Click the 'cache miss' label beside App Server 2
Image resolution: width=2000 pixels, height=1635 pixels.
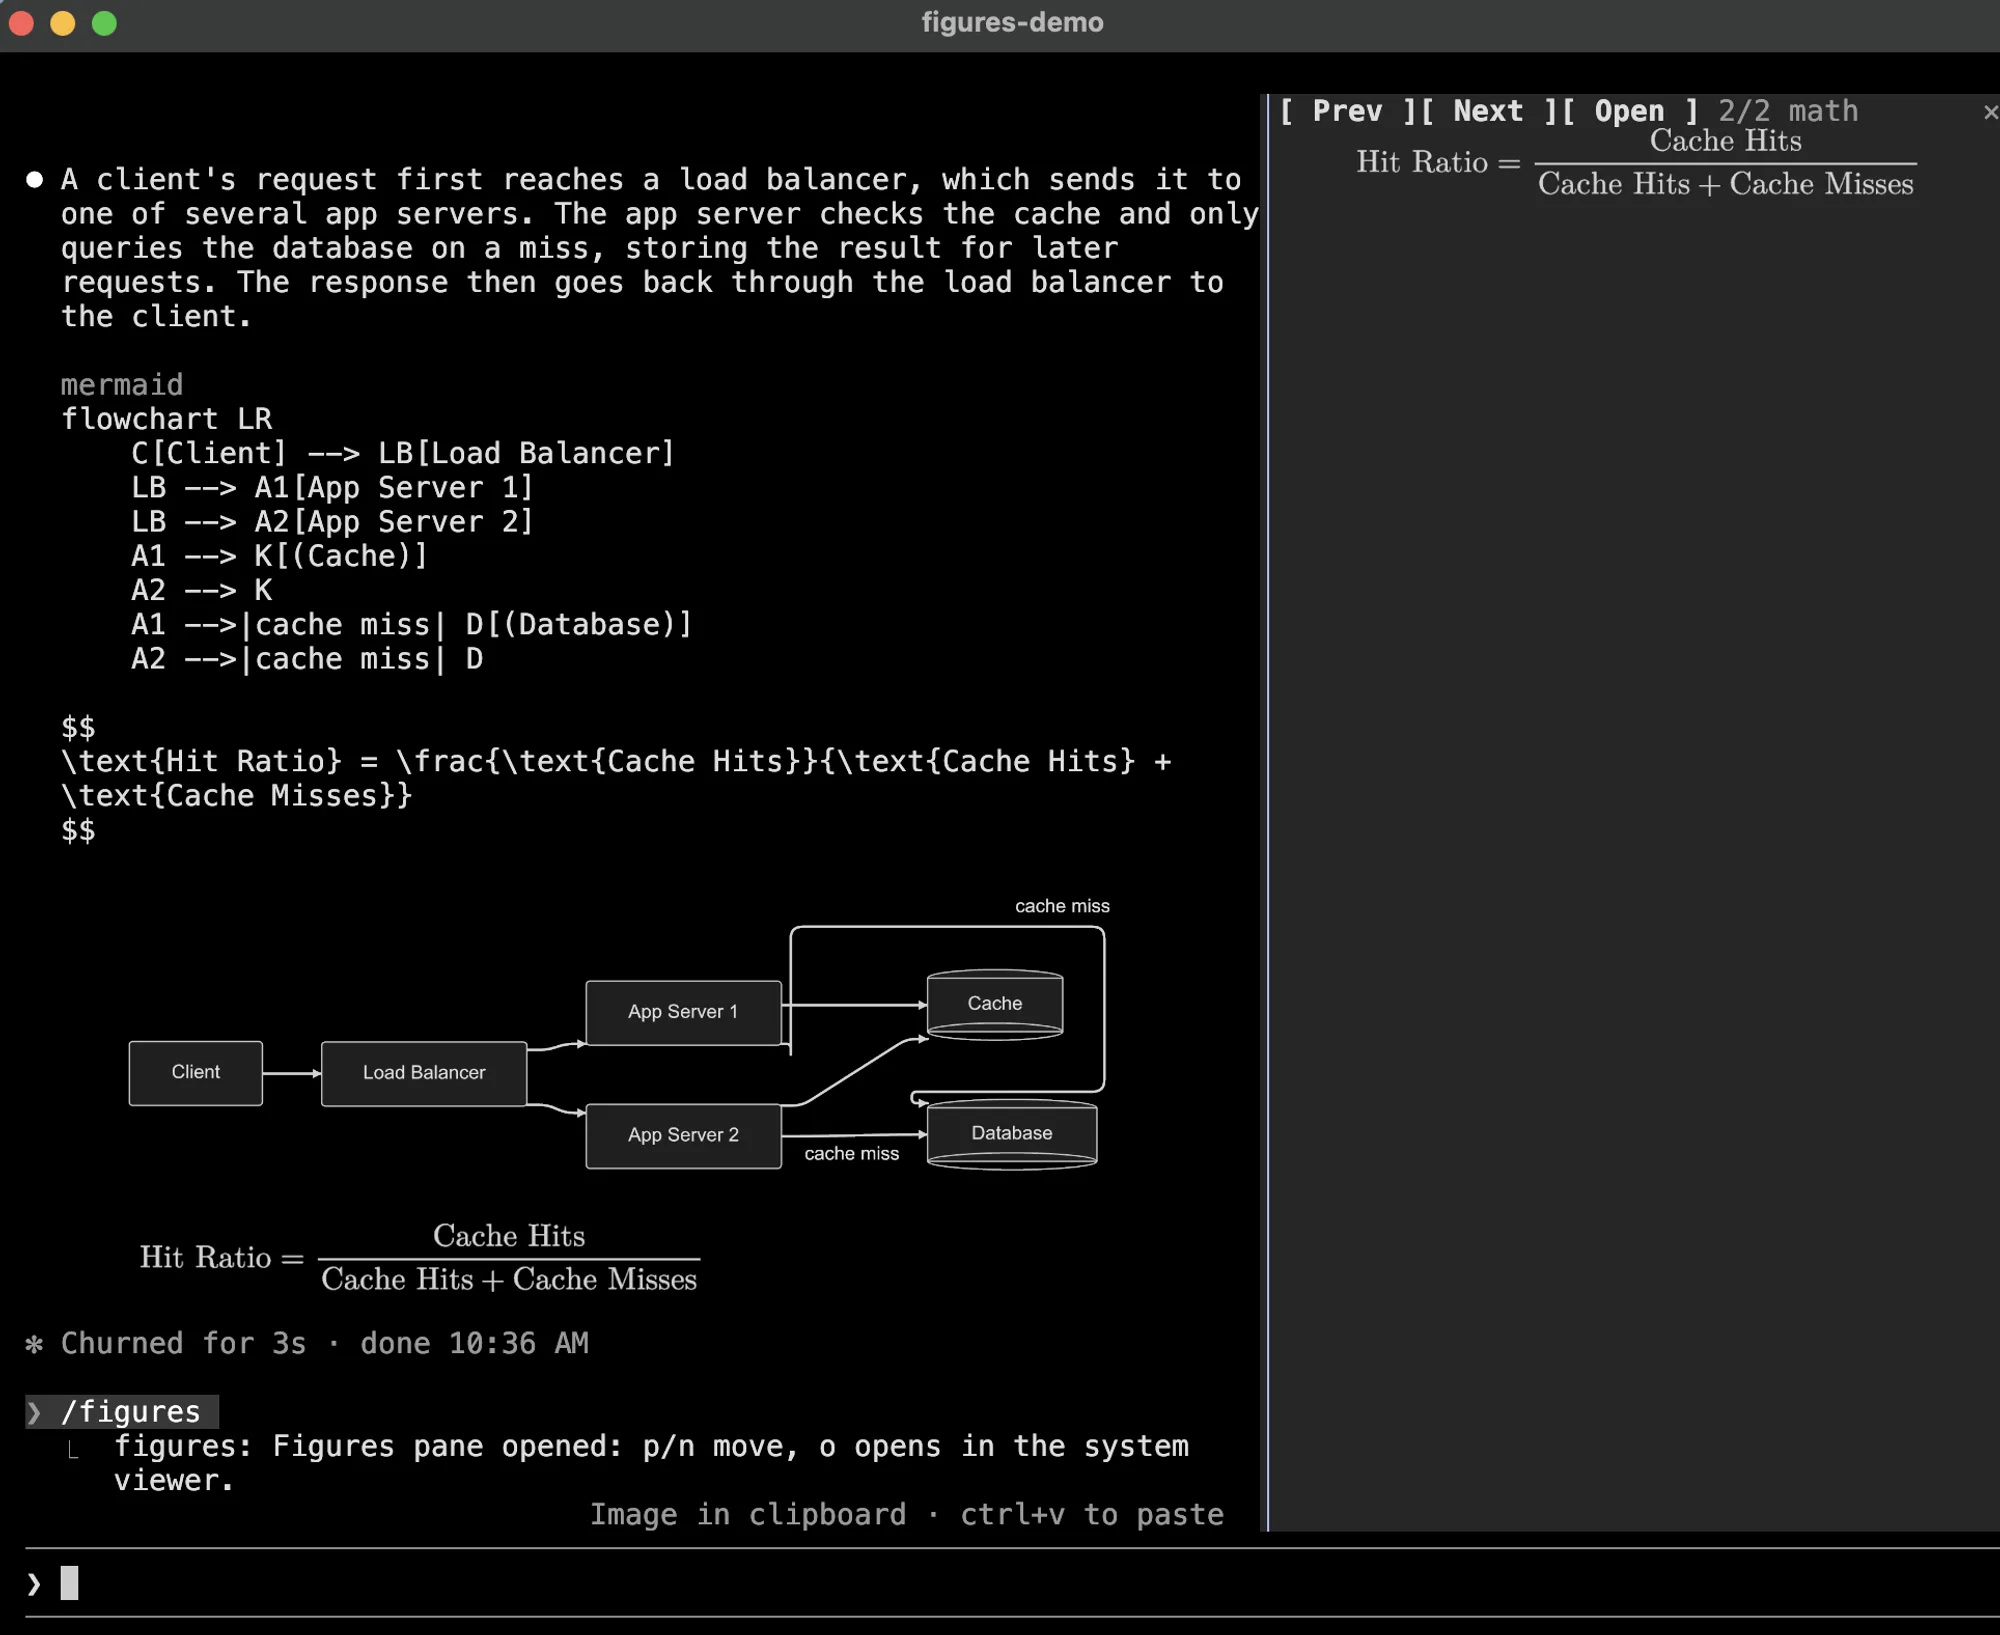point(852,1154)
